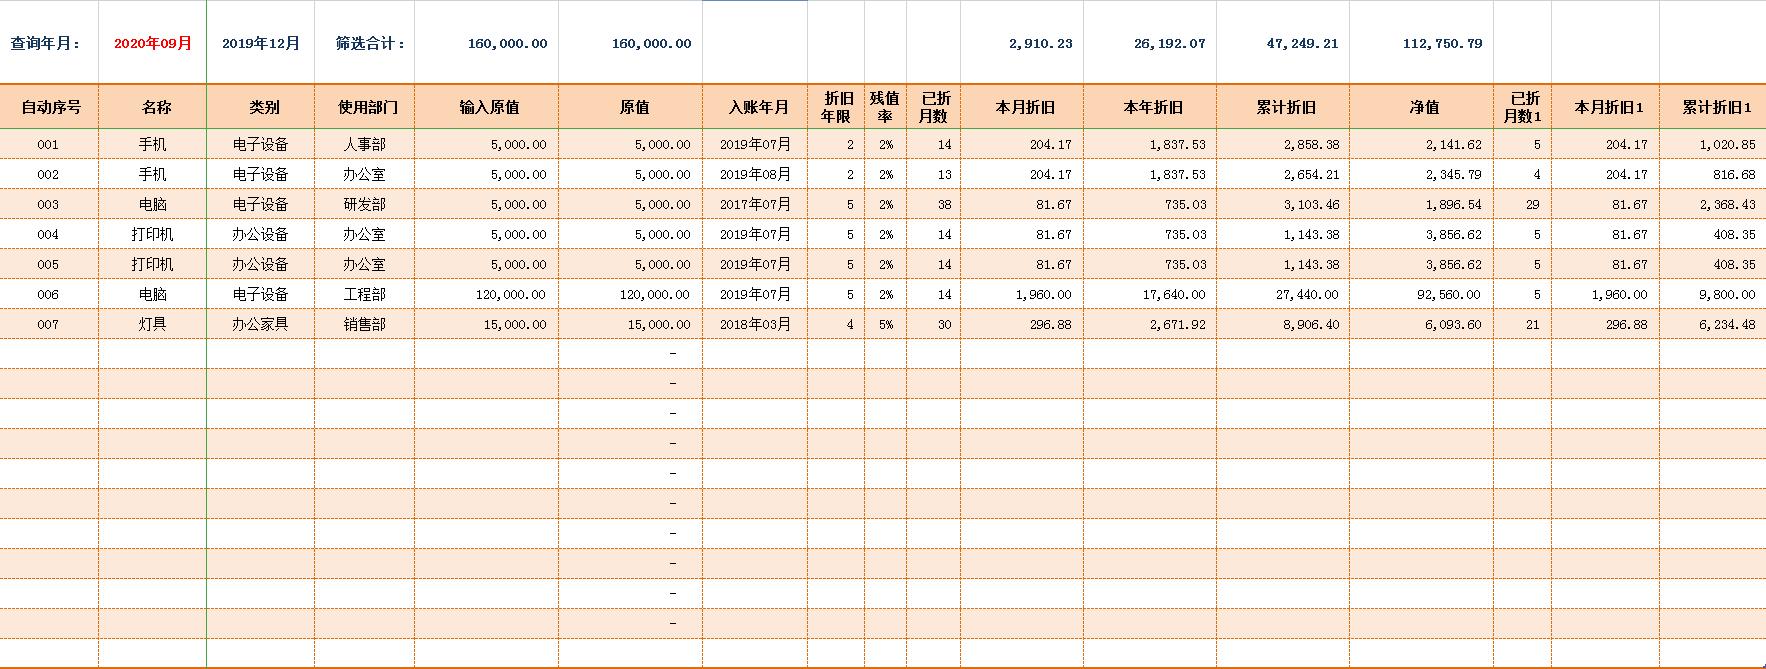Select the entry date 2019年08月
The height and width of the screenshot is (669, 1766).
coord(755,174)
